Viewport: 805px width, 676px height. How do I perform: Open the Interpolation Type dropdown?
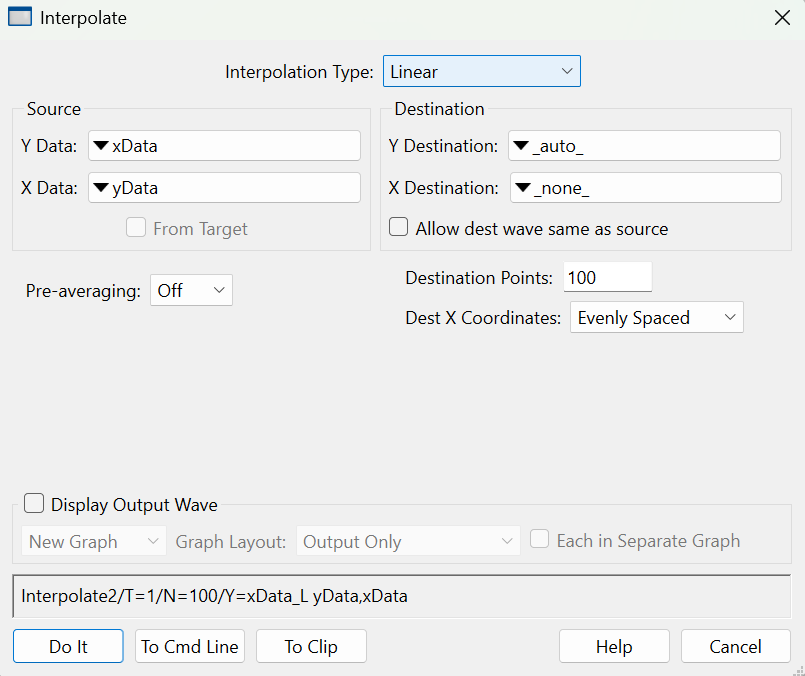[481, 72]
